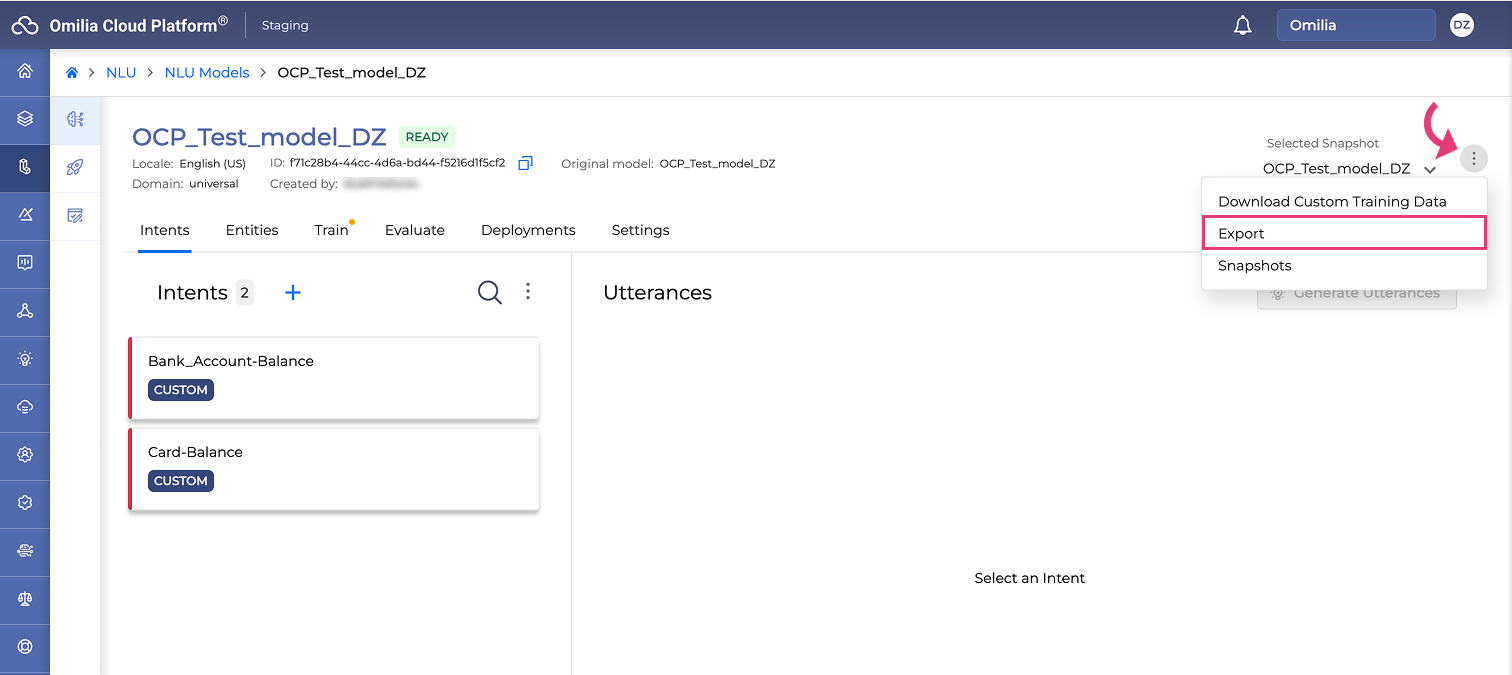Toggle the model options three-dot menu
This screenshot has width=1512, height=675.
pos(1473,159)
